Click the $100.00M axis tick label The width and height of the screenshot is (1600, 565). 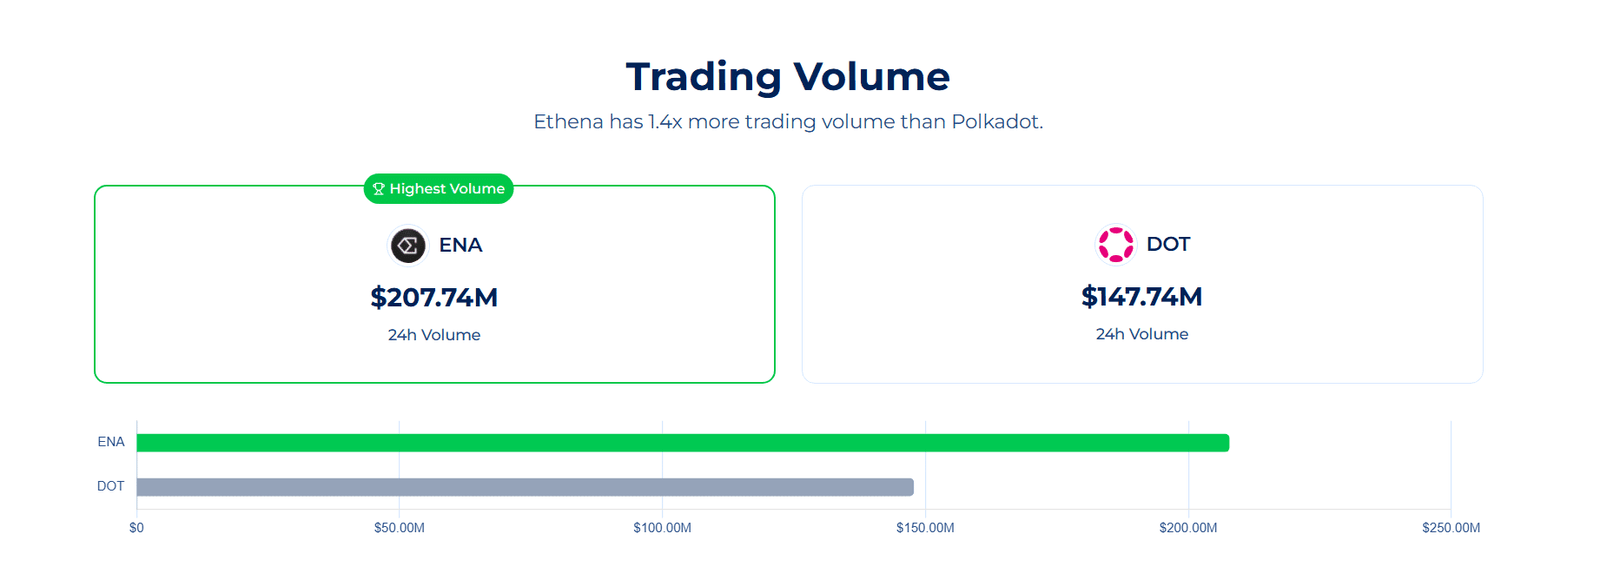click(662, 527)
